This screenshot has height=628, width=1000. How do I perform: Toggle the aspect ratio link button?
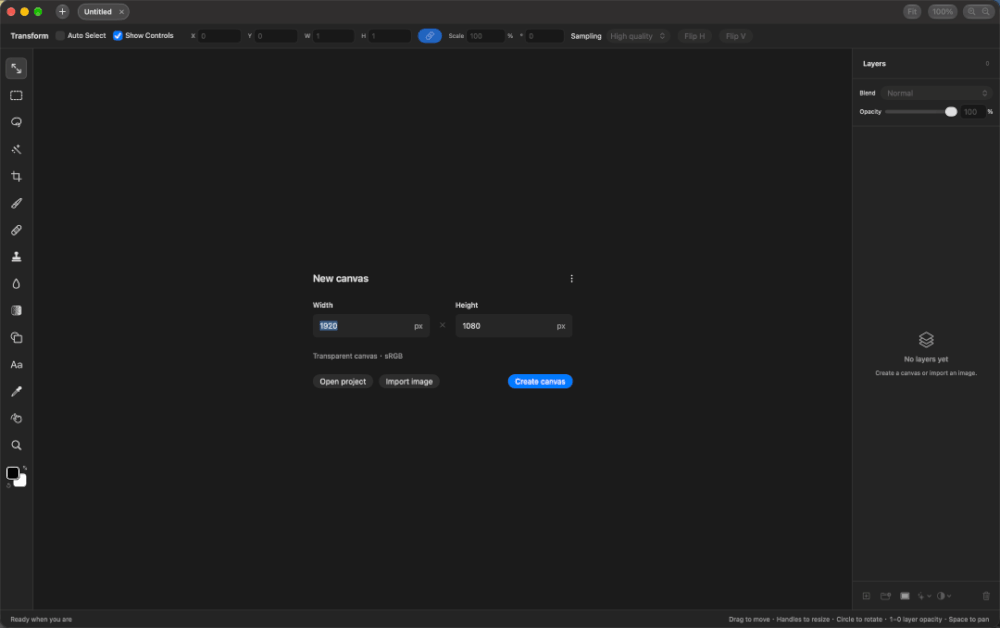click(430, 36)
